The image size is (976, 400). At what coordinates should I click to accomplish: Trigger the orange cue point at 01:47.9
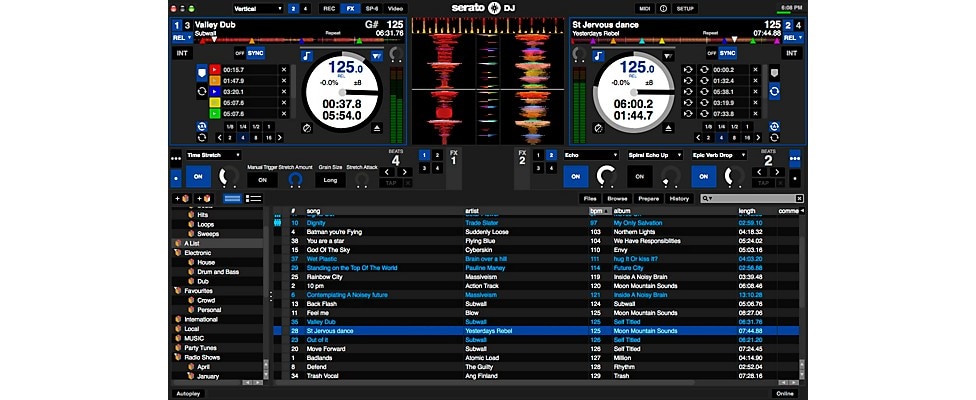click(x=215, y=81)
